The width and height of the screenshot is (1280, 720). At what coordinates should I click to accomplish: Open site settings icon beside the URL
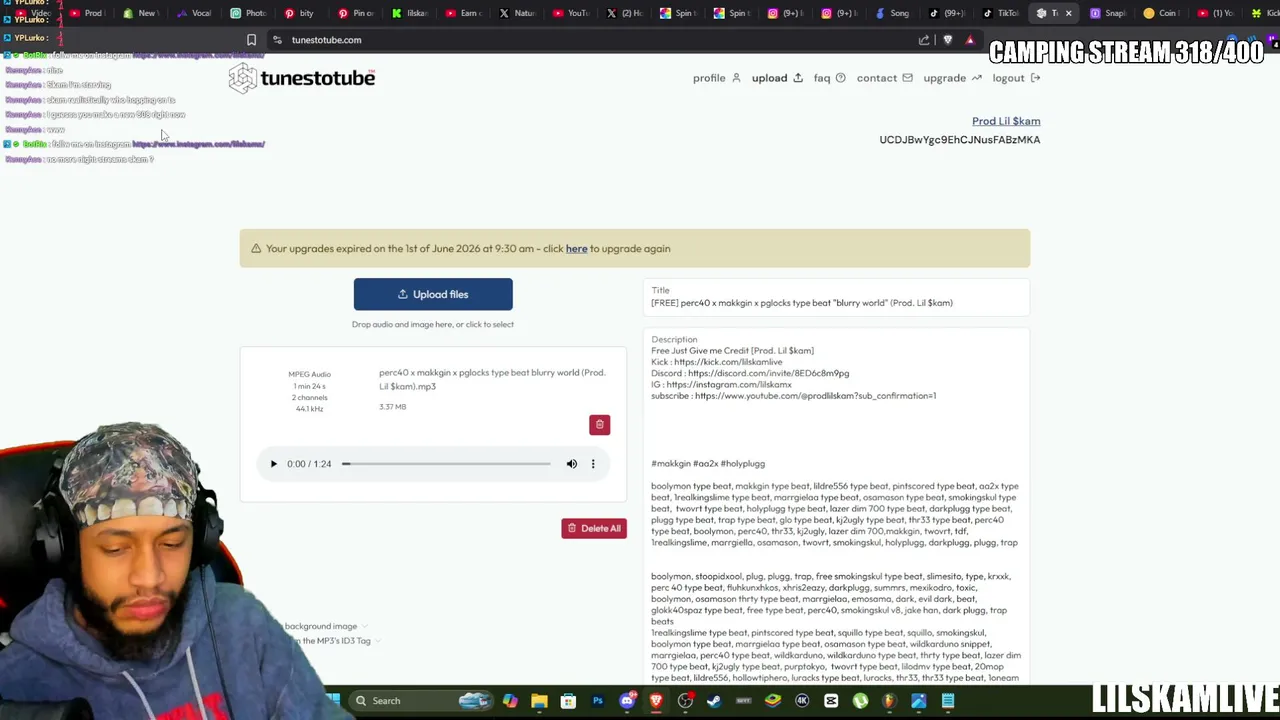click(x=277, y=40)
